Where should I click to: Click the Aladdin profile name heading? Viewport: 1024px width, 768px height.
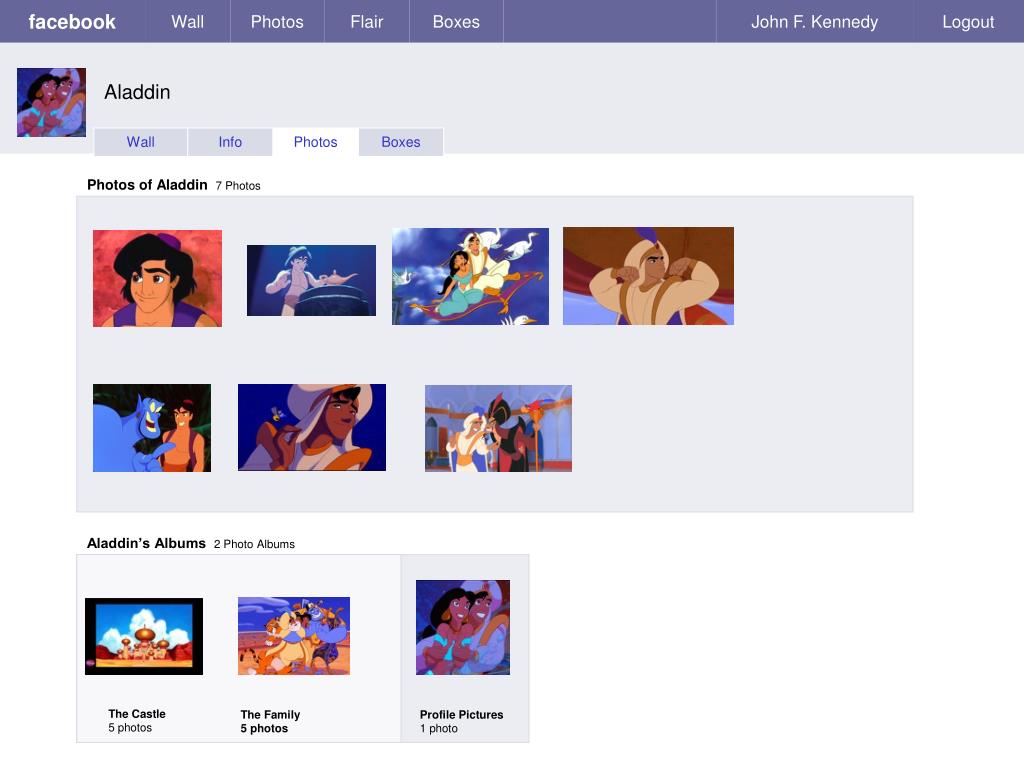(x=137, y=92)
